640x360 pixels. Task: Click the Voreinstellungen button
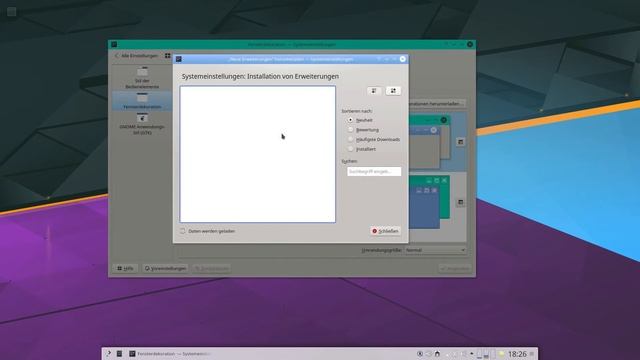tap(165, 268)
